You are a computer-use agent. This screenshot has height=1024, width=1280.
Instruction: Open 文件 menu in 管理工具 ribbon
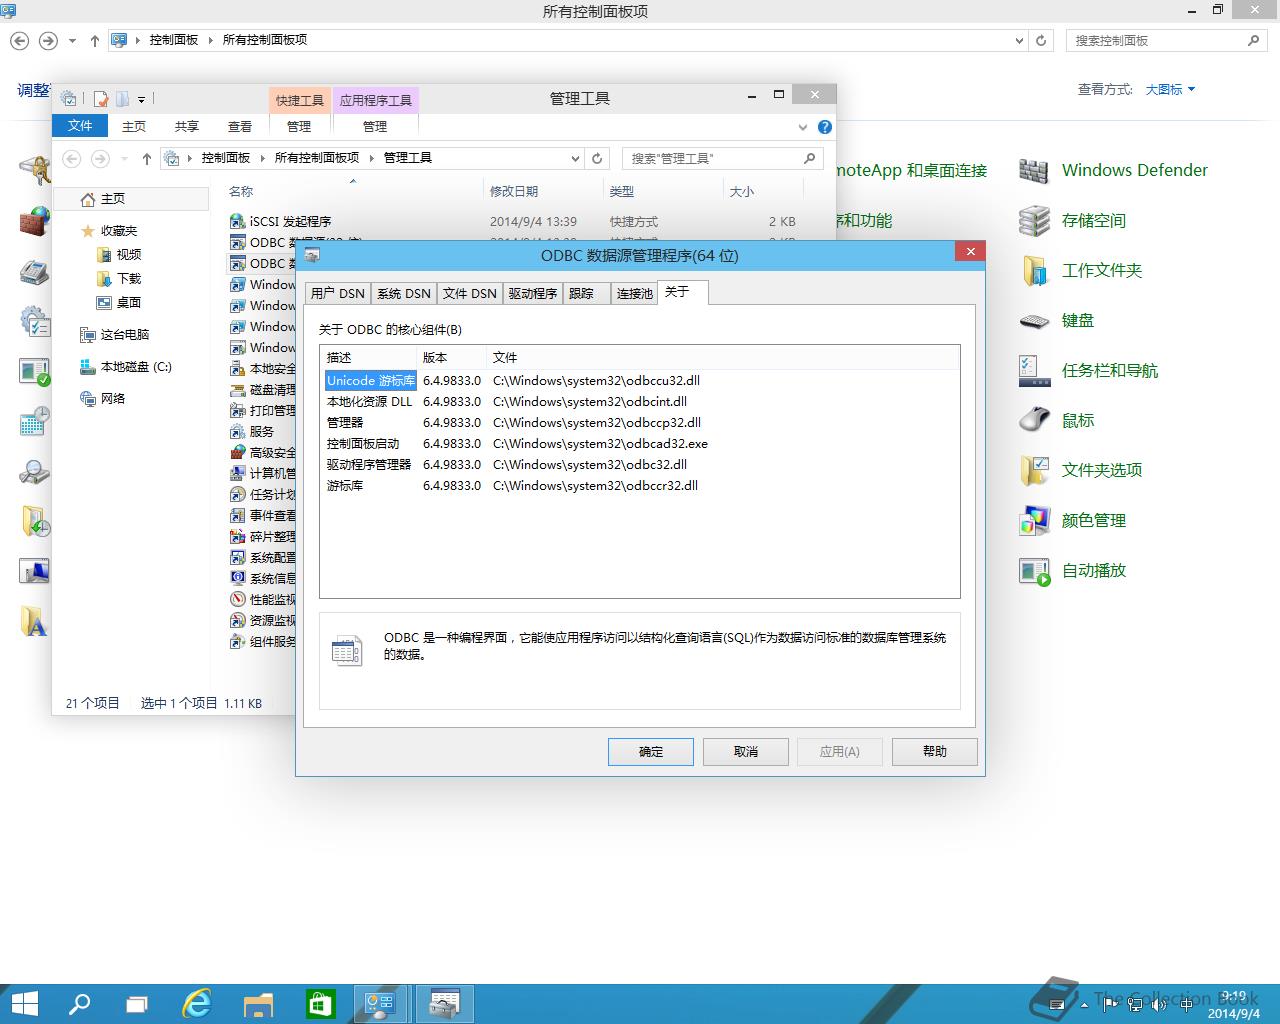[80, 126]
